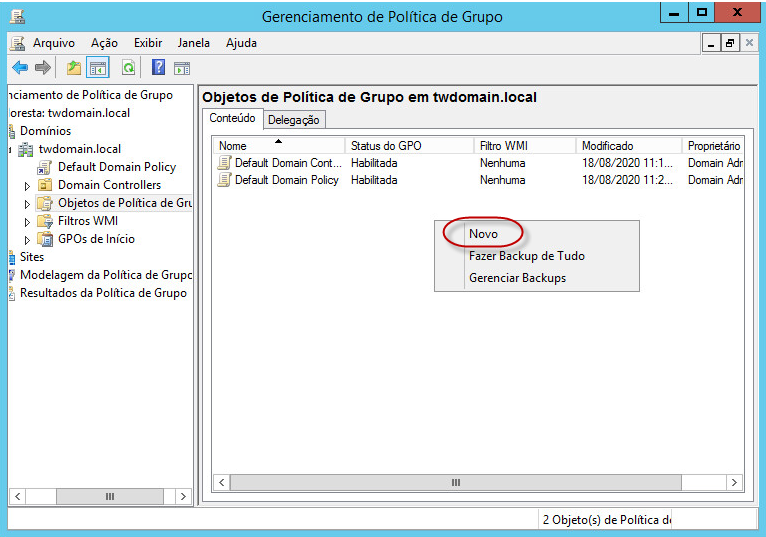Click the Refresh toolbar icon

[128, 68]
